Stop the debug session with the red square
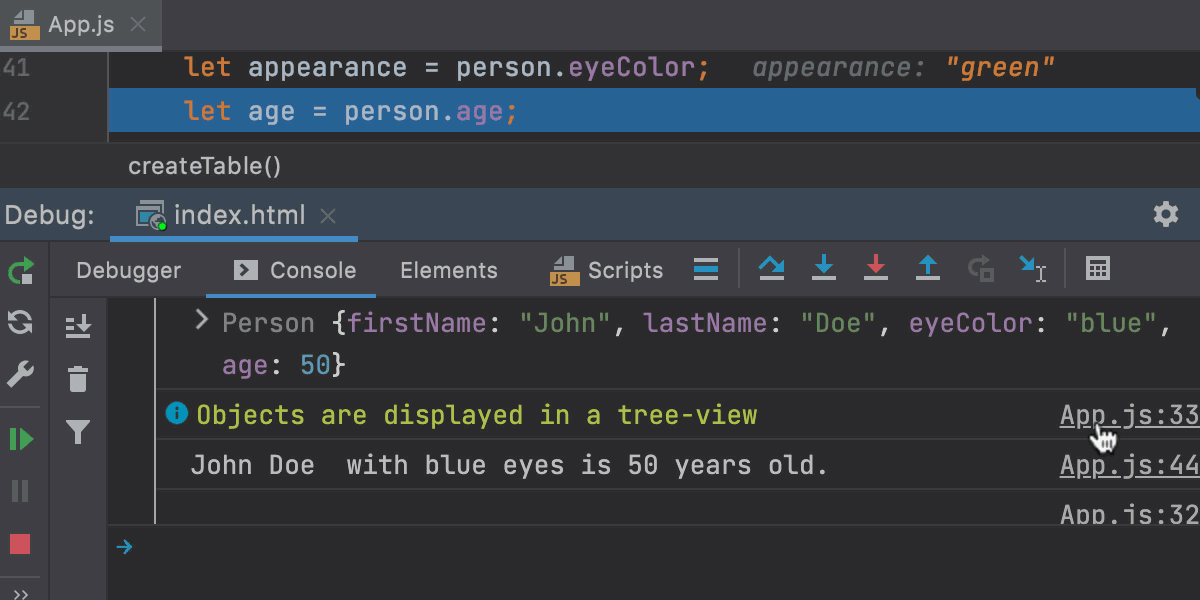 (x=20, y=543)
